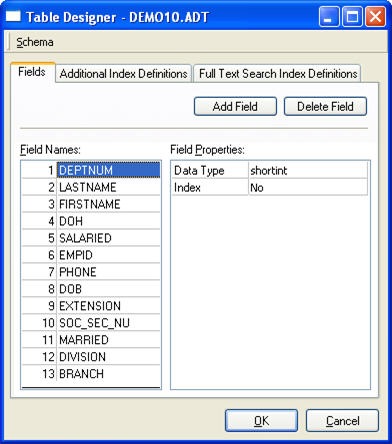Maximize the Table Designer window
This screenshot has width=392, height=444.
352,17
